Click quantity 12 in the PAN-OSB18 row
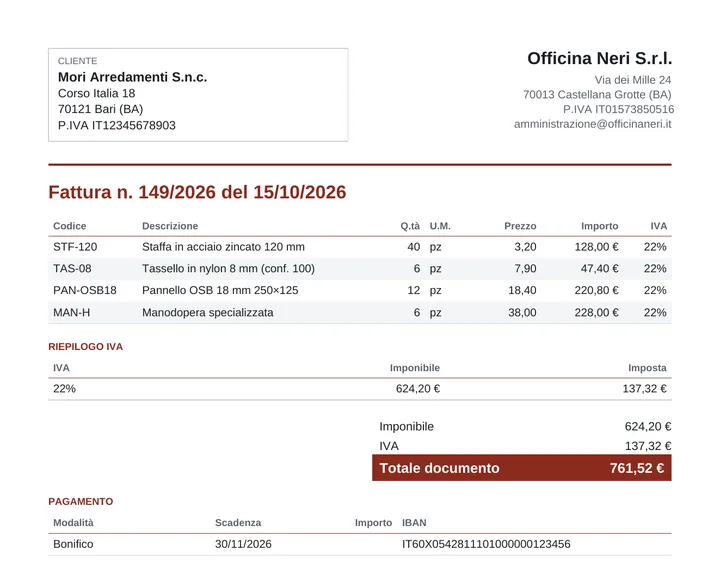Image resolution: width=720 pixels, height=569 pixels. [x=413, y=290]
